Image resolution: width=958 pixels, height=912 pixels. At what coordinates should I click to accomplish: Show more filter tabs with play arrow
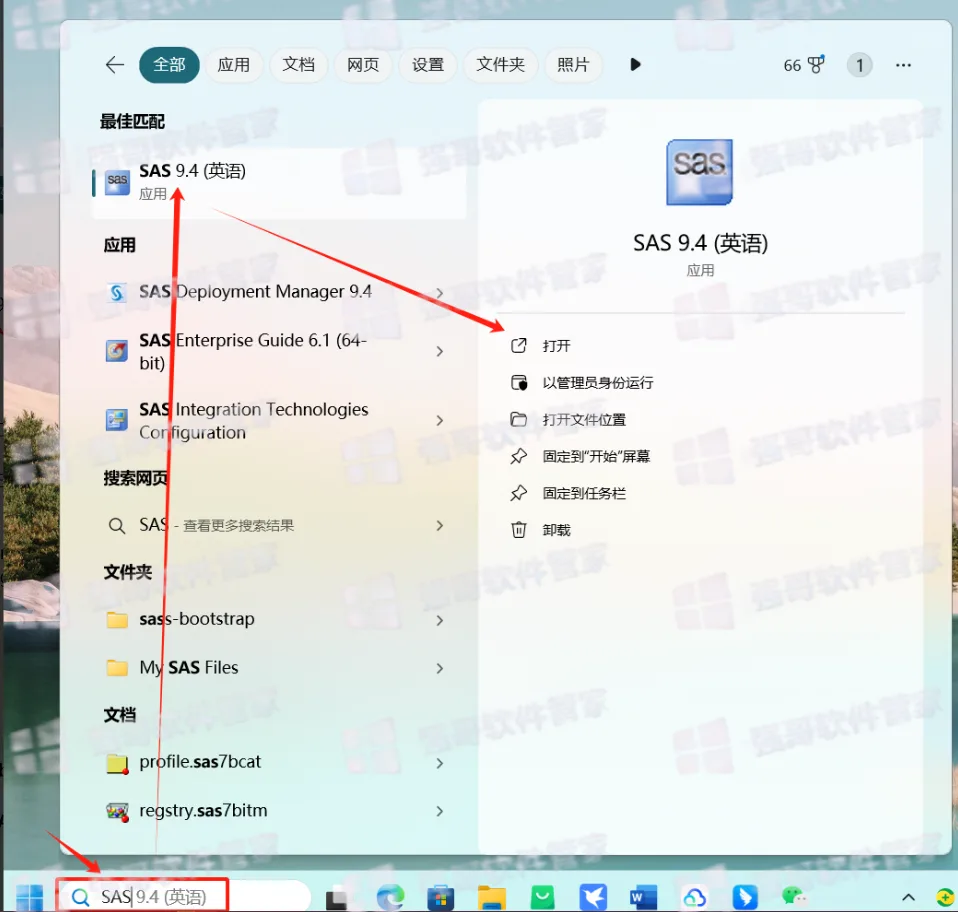click(635, 65)
